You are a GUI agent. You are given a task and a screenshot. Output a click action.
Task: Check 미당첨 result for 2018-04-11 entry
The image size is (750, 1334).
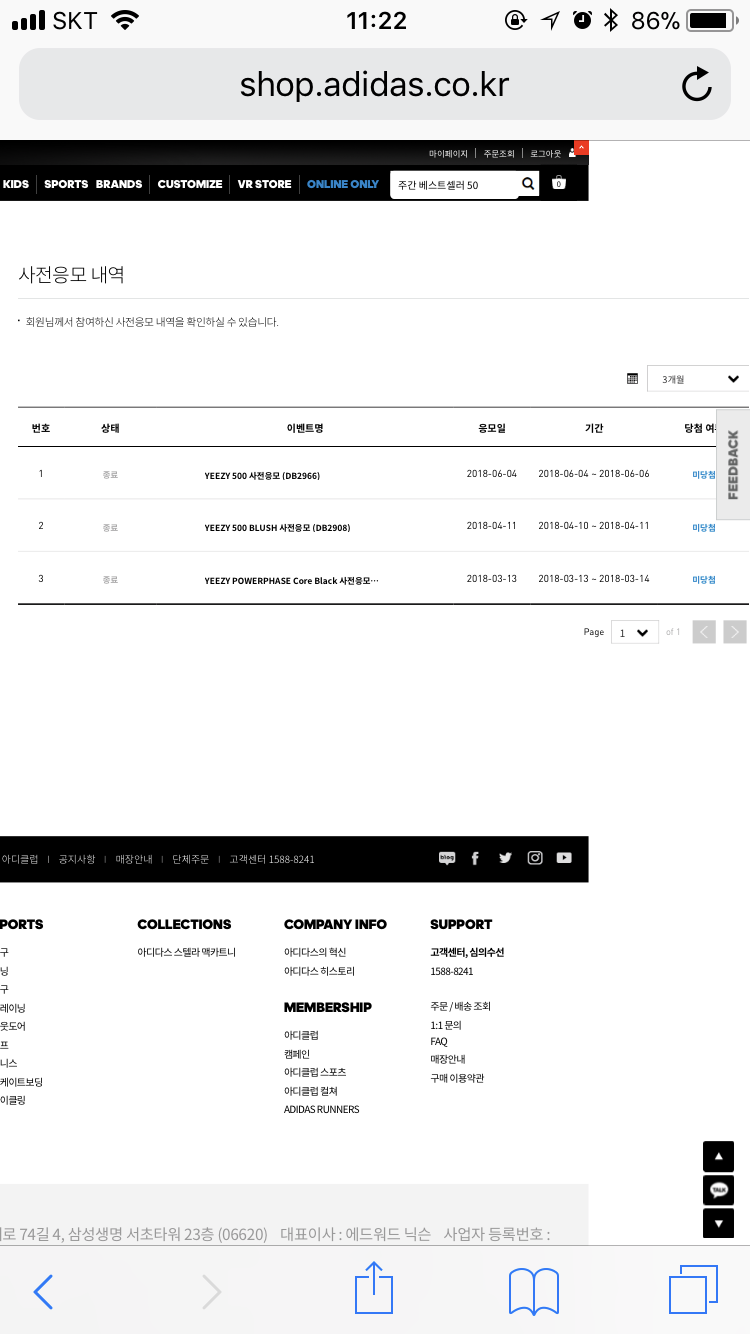point(704,527)
